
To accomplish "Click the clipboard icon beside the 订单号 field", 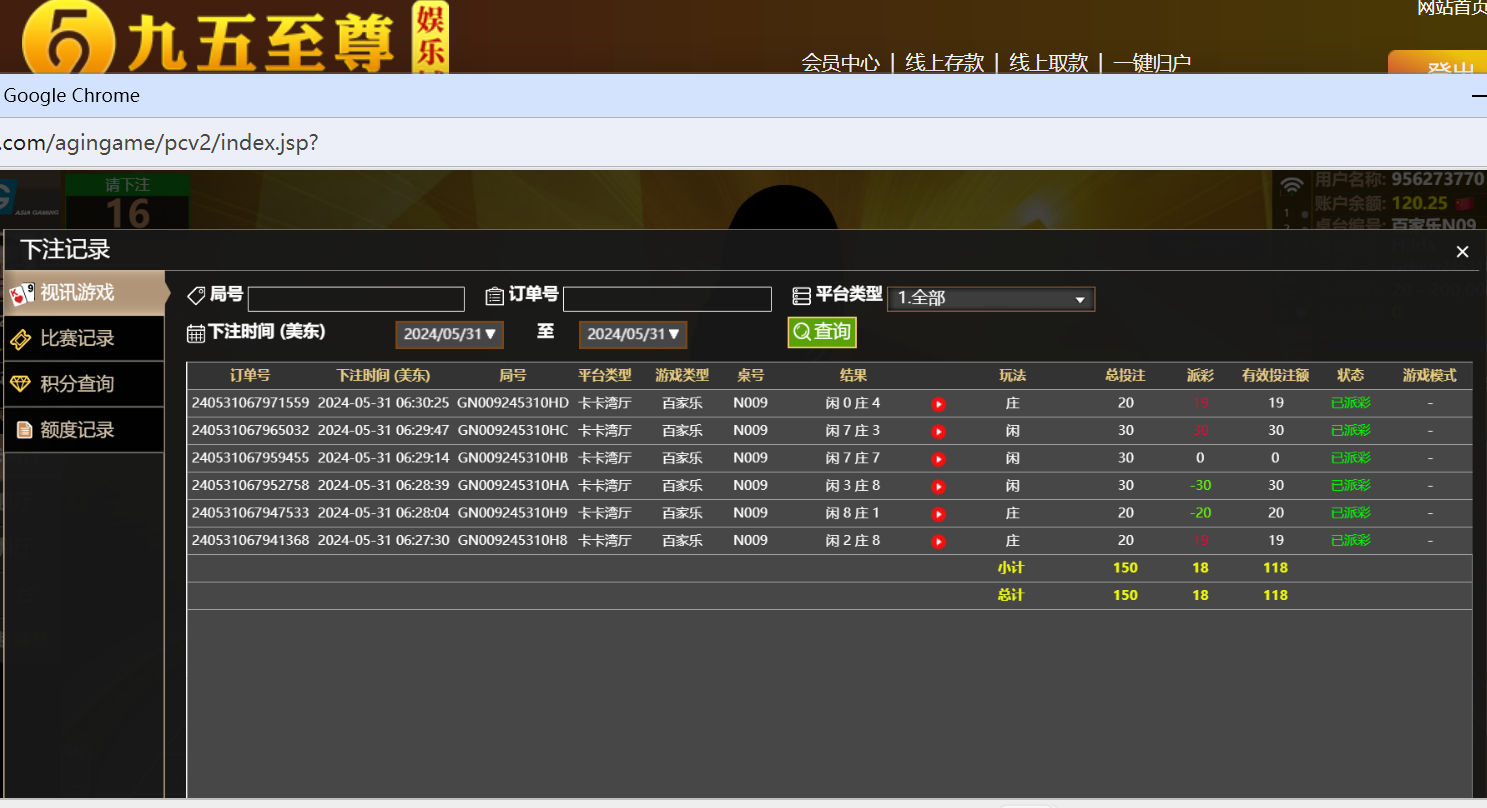I will tap(495, 294).
